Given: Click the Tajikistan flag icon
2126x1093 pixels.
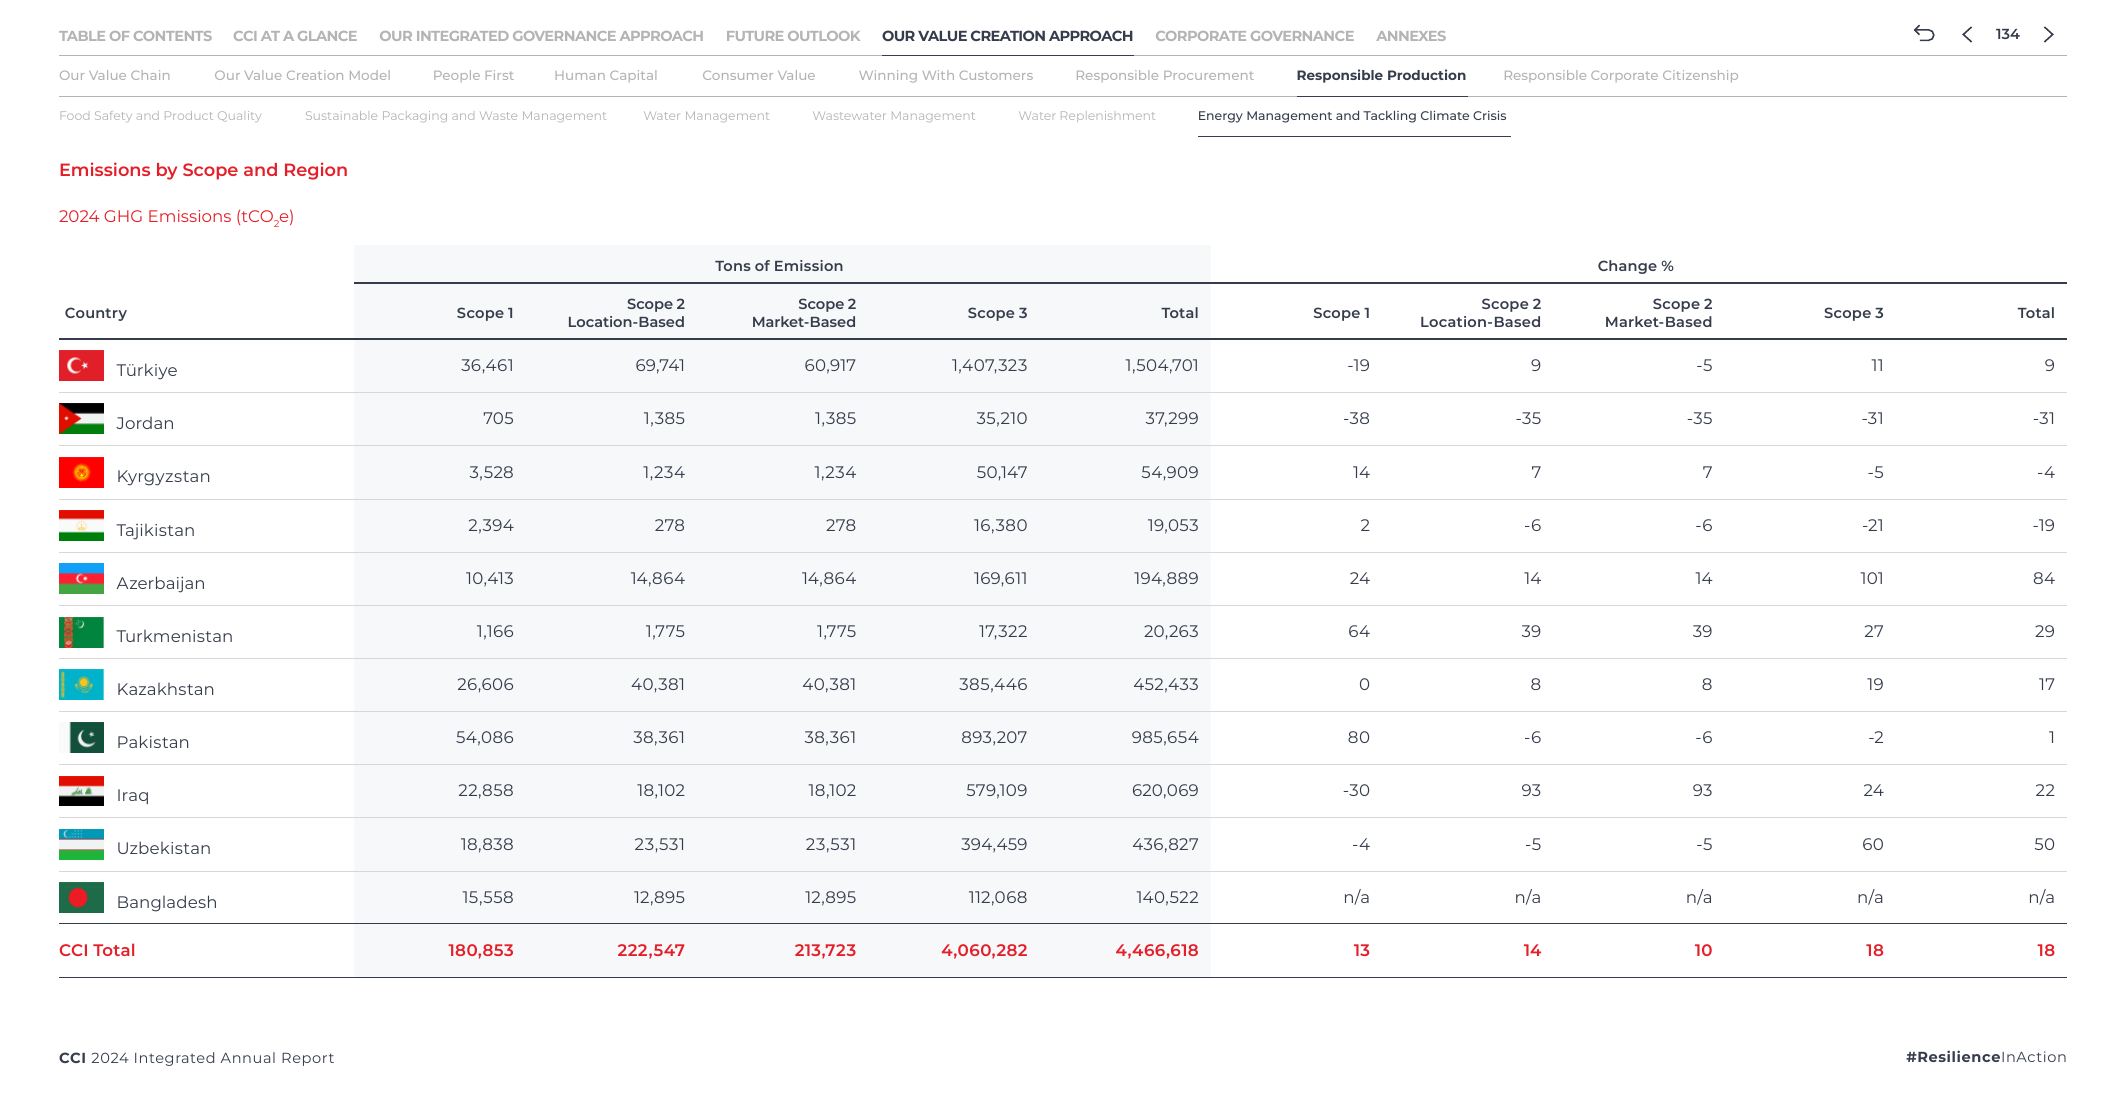Looking at the screenshot, I should pos(81,526).
